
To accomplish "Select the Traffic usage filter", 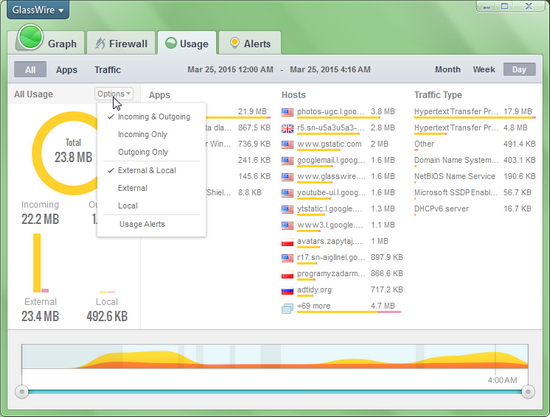I will pyautogui.click(x=107, y=69).
